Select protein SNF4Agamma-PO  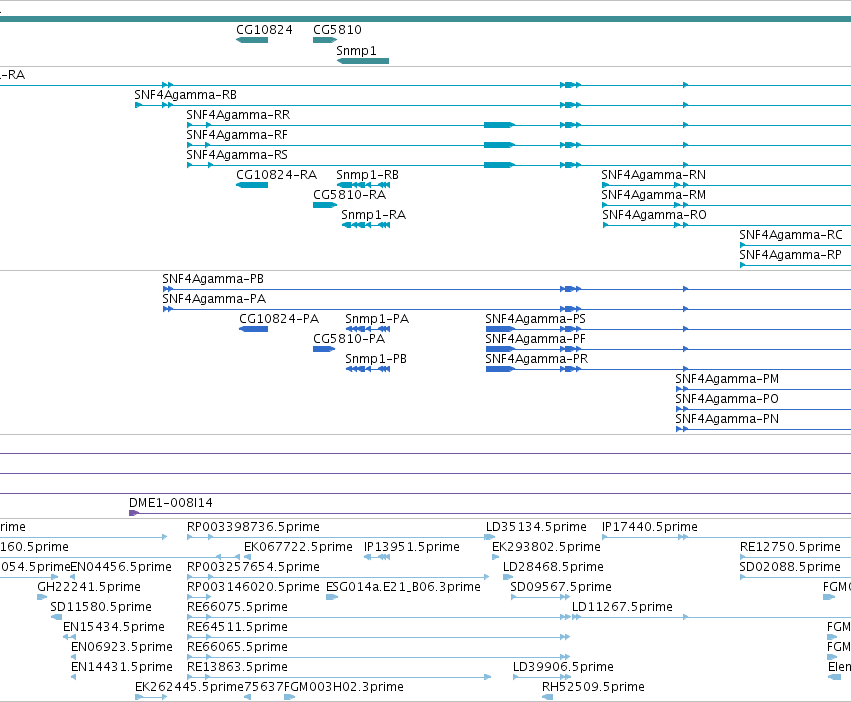coord(727,399)
